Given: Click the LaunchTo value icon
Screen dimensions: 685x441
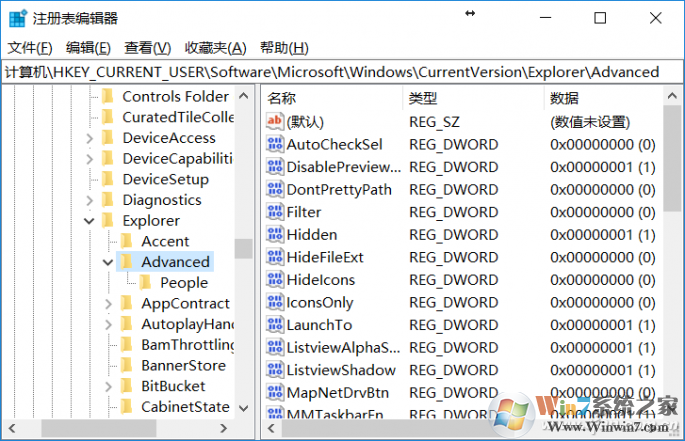Looking at the screenshot, I should click(275, 325).
